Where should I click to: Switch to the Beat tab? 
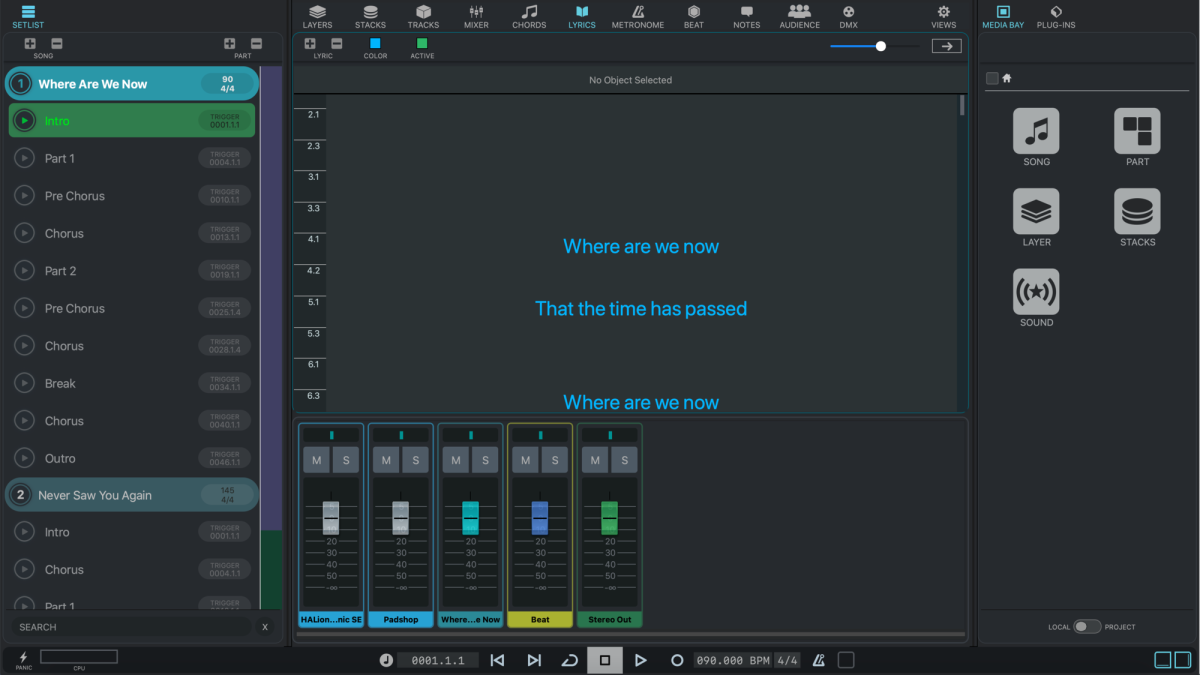[x=694, y=16]
